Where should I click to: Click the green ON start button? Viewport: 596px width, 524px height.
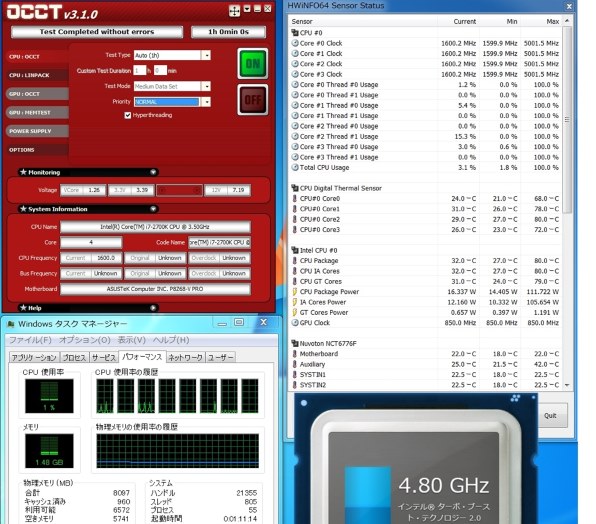pyautogui.click(x=253, y=63)
